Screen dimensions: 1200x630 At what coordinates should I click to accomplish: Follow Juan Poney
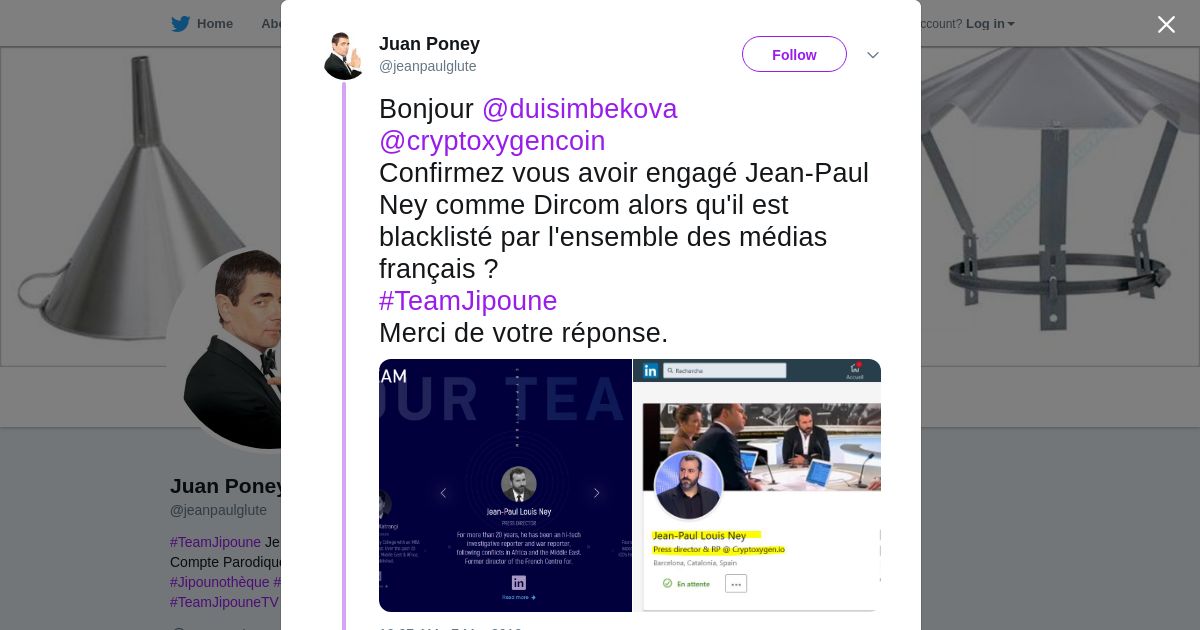(x=794, y=54)
